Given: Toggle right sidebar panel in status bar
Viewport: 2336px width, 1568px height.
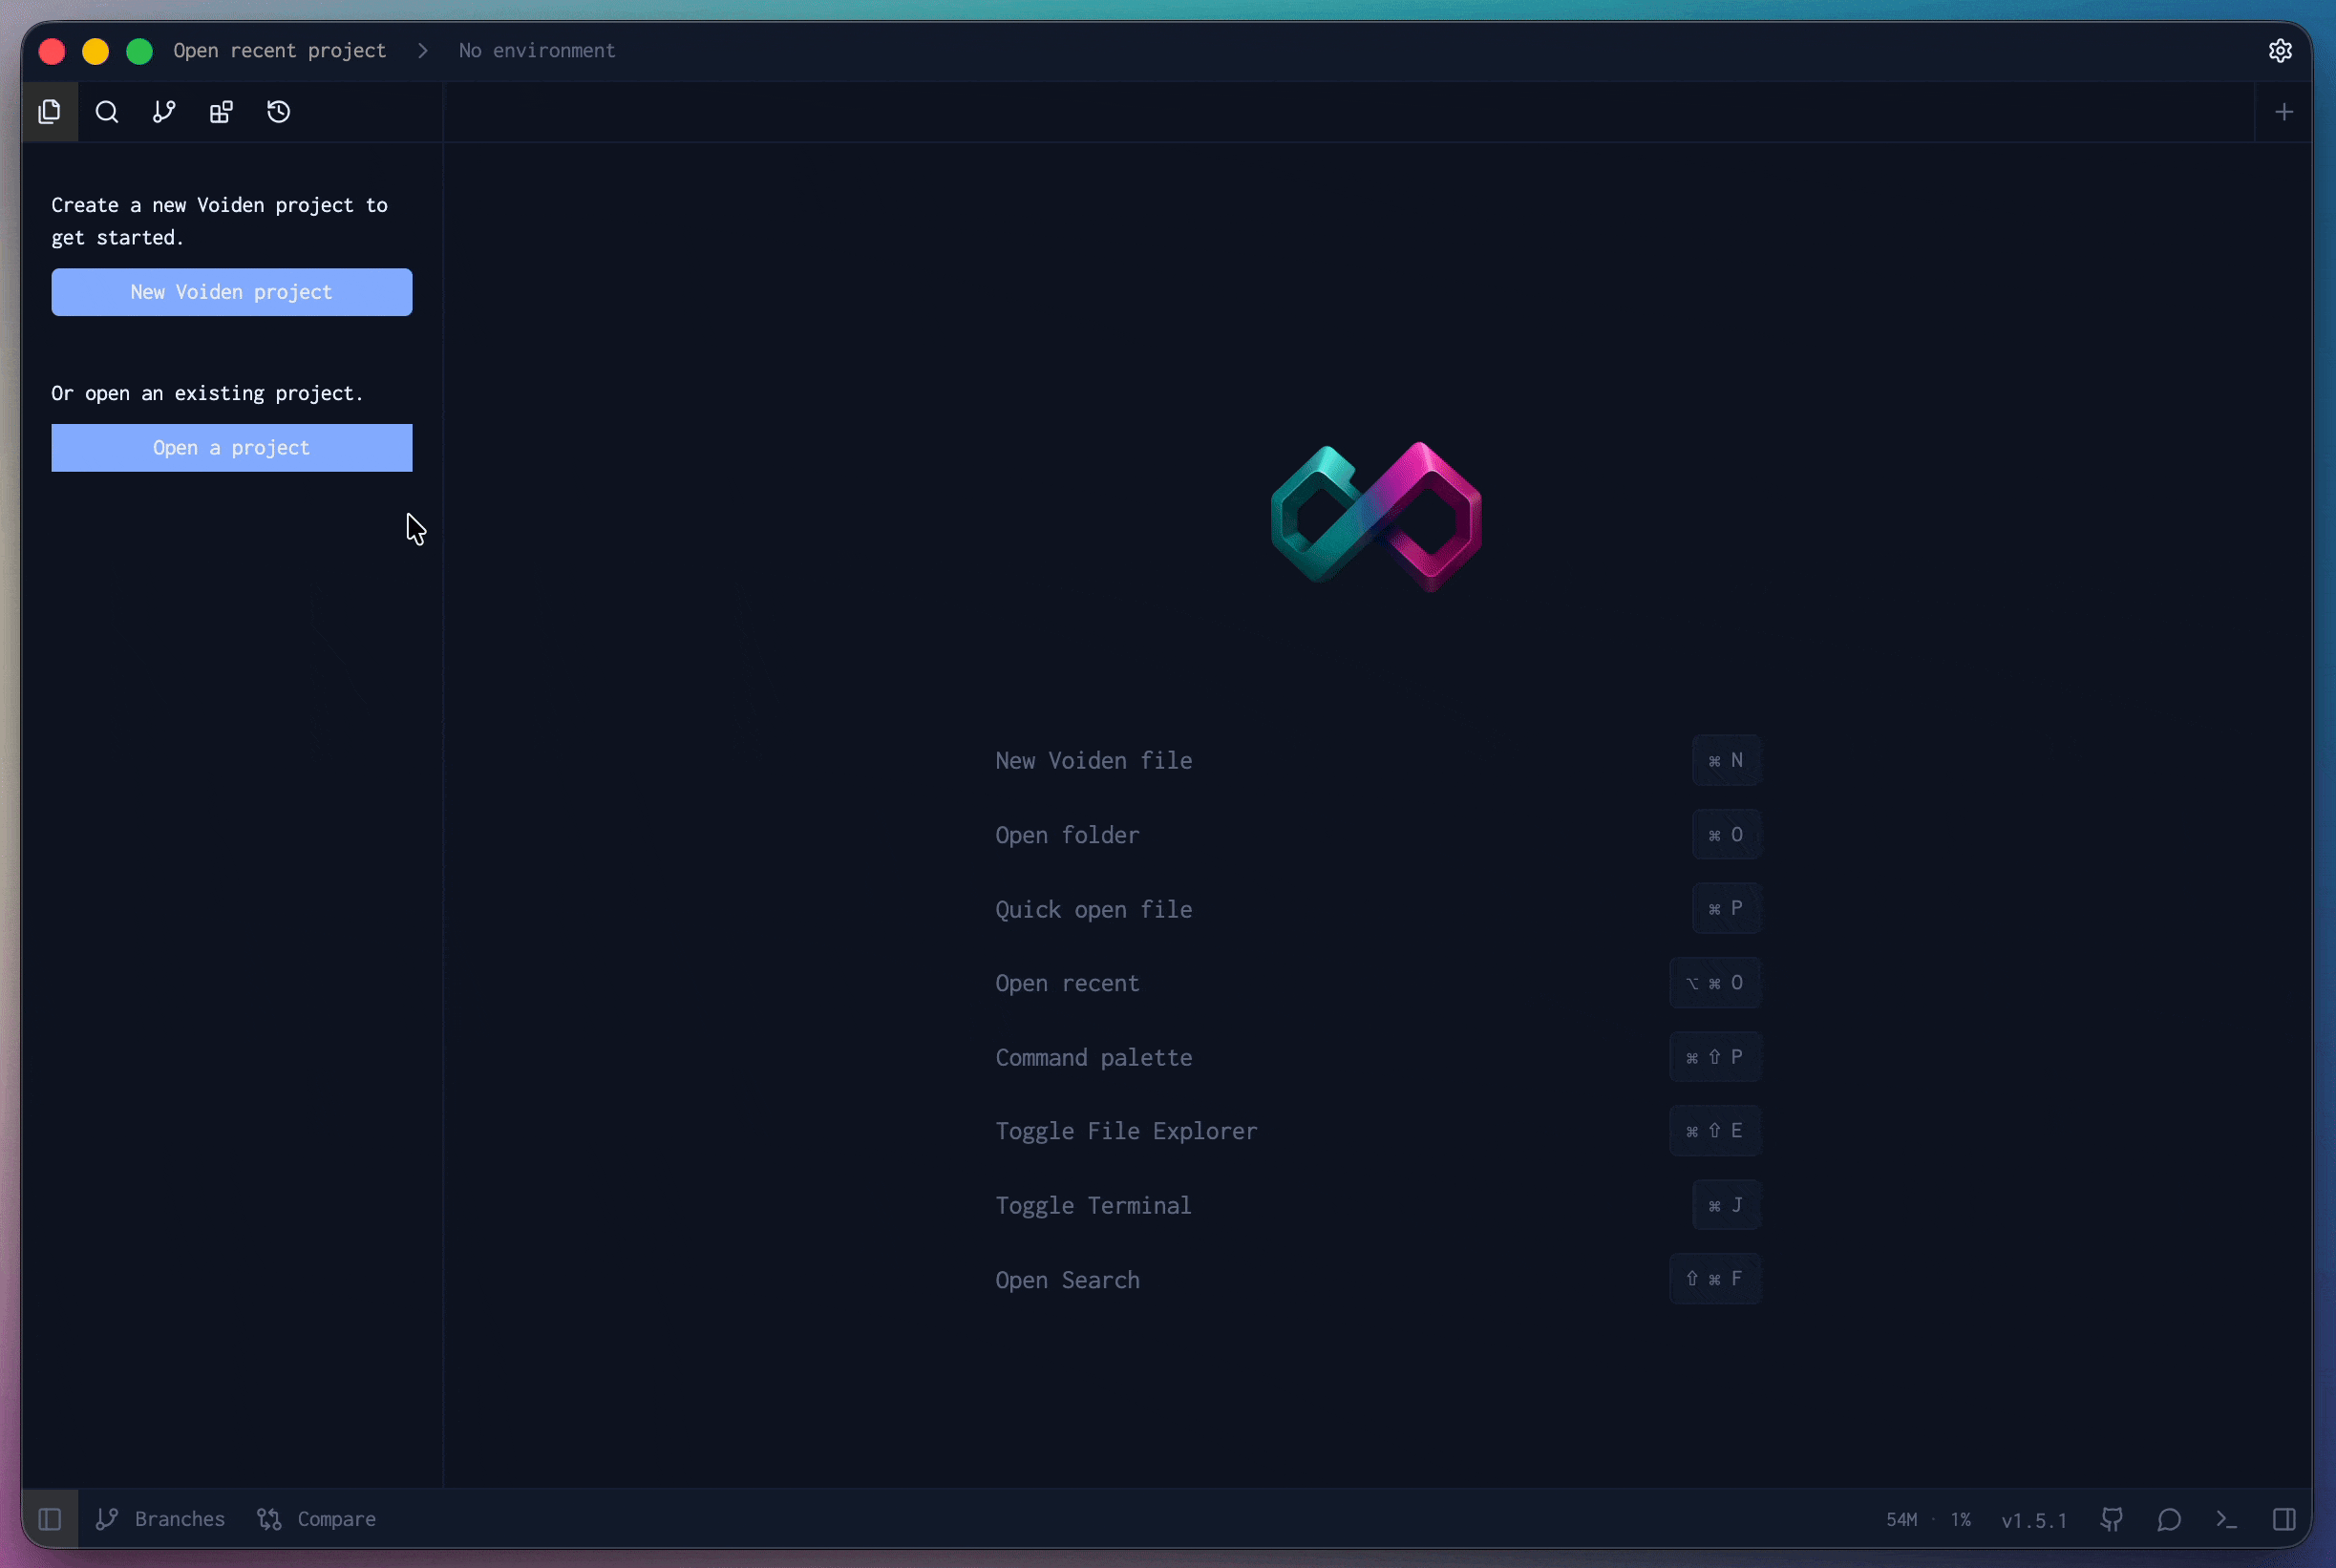Looking at the screenshot, I should pyautogui.click(x=2284, y=1519).
